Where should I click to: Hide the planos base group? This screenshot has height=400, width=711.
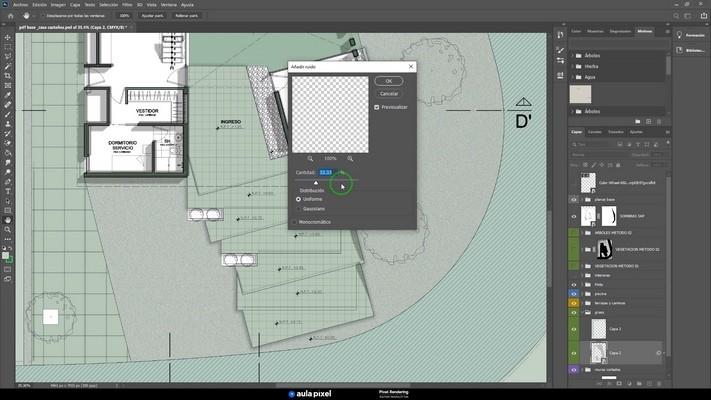coord(574,200)
